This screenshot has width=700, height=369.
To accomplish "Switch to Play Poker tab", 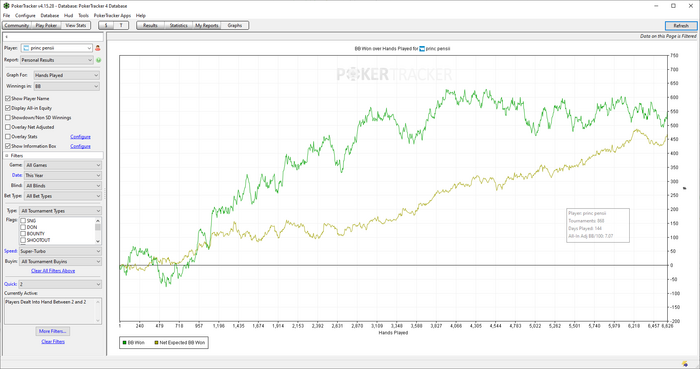I will (x=46, y=25).
